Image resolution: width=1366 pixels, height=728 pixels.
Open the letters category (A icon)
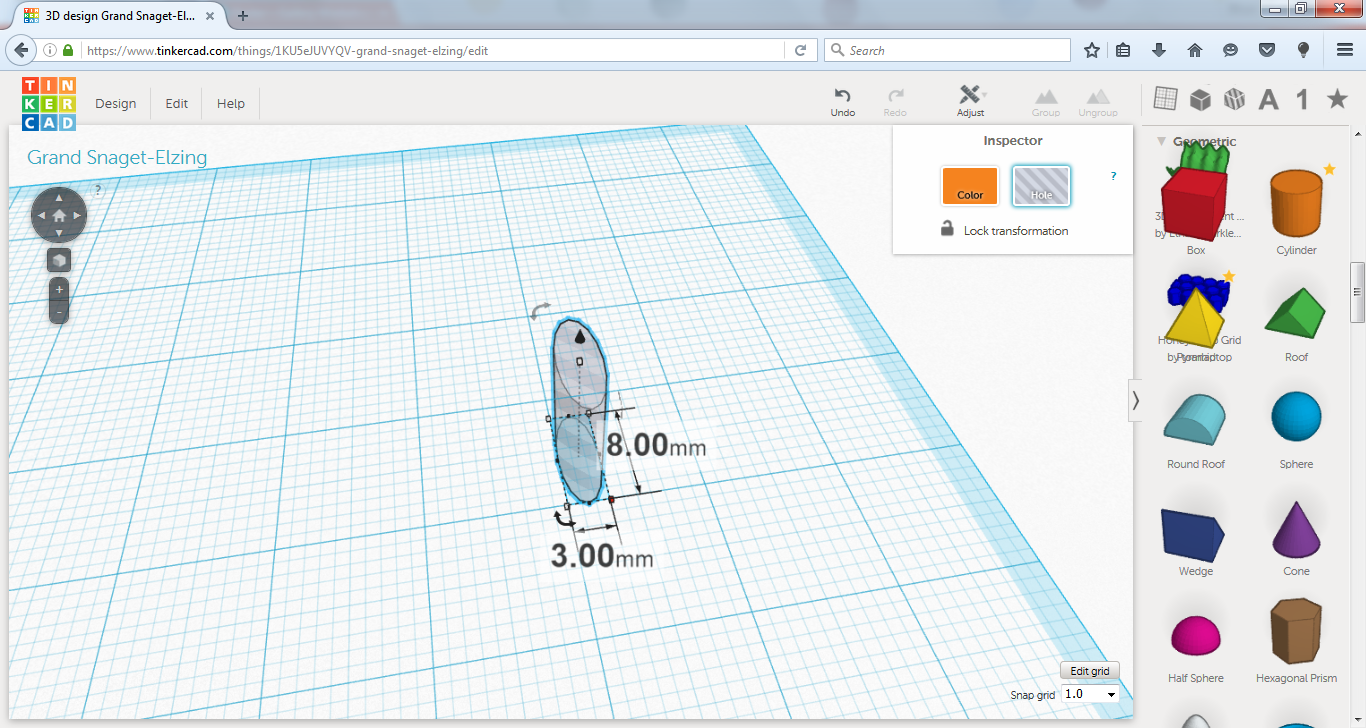tap(1268, 99)
